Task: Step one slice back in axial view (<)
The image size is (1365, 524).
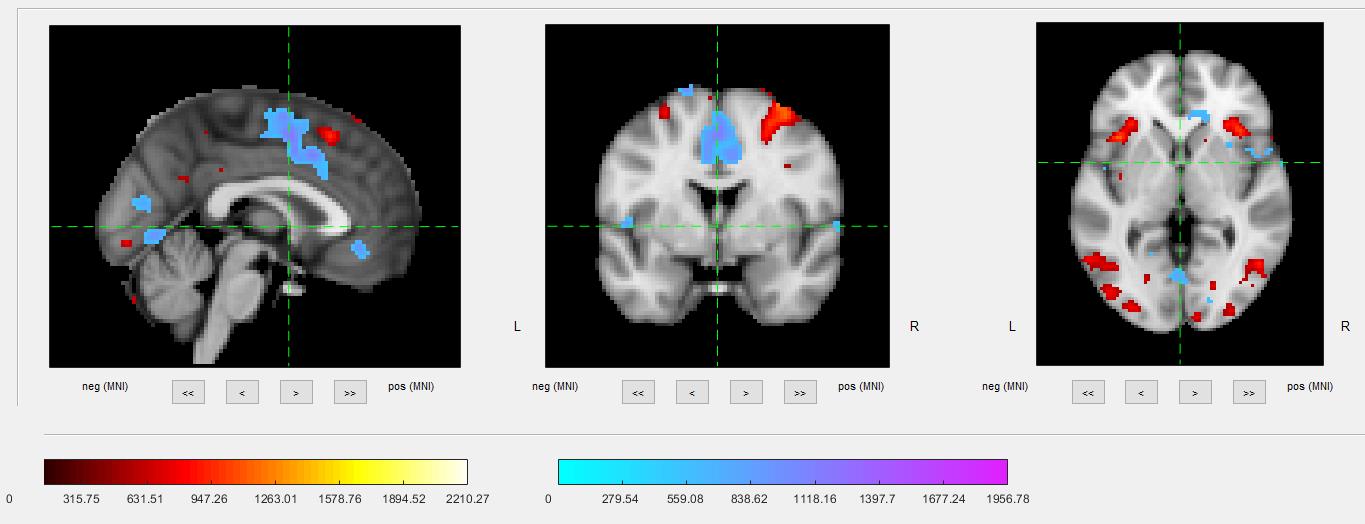Action: (x=1142, y=392)
